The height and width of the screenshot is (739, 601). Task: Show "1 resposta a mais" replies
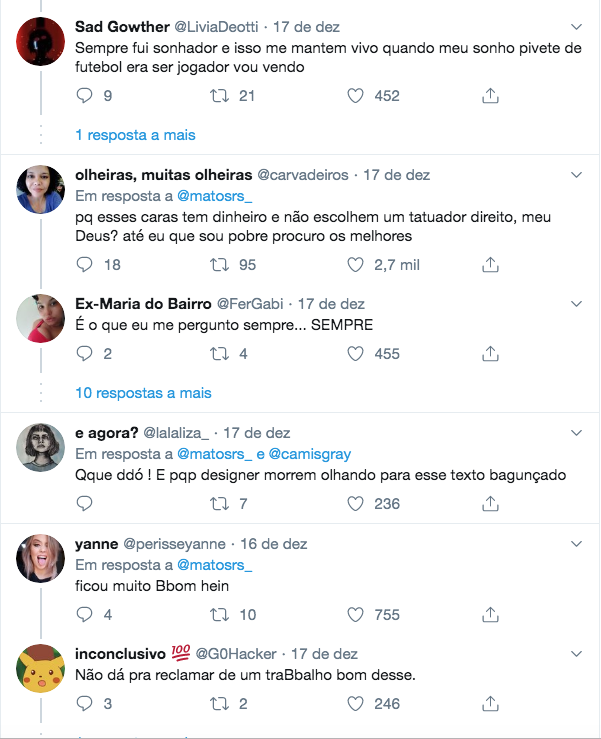click(135, 134)
